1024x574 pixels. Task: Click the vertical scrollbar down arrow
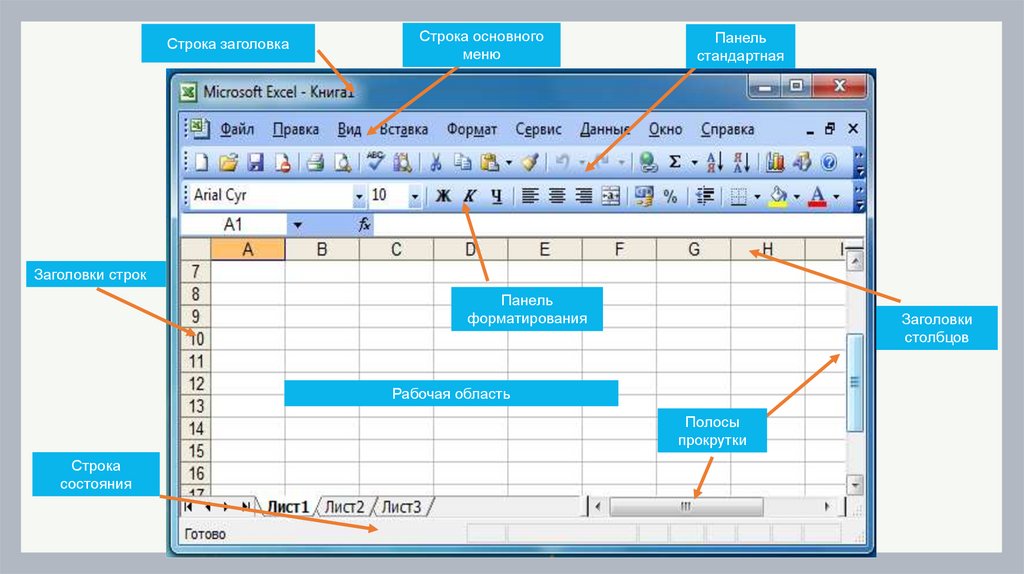(854, 485)
